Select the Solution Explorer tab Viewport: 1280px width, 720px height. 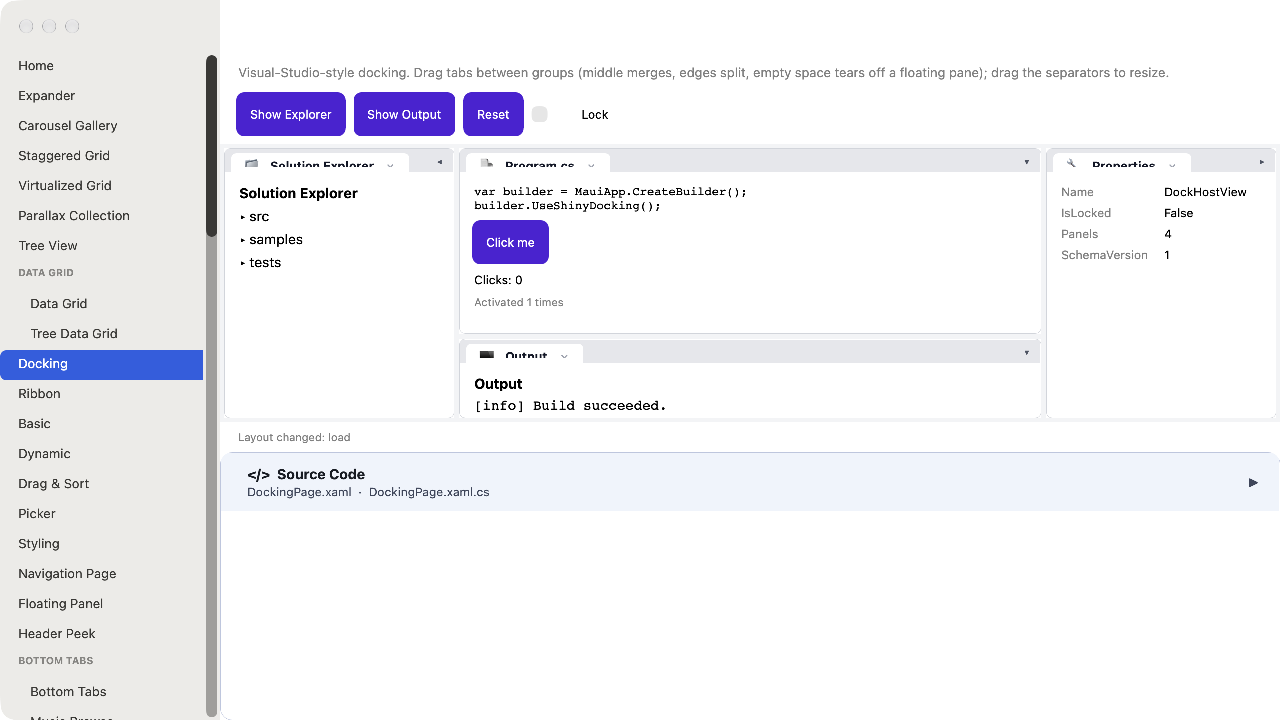[x=320, y=164]
